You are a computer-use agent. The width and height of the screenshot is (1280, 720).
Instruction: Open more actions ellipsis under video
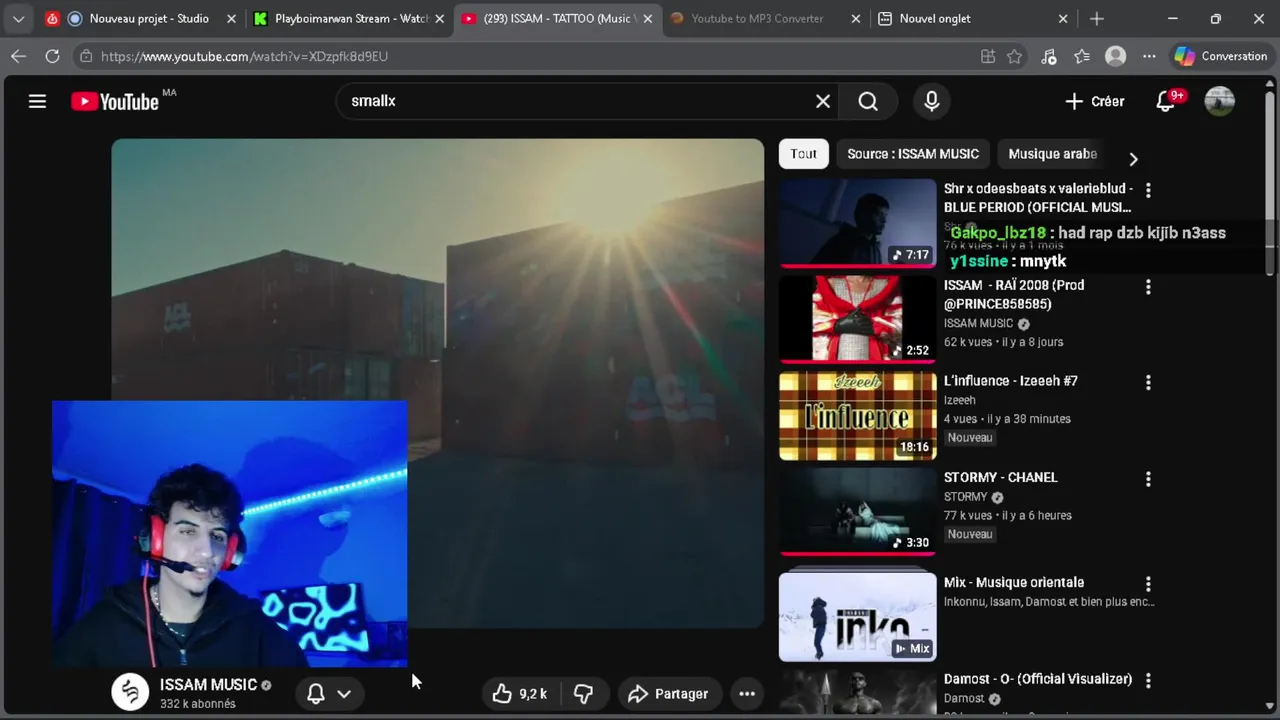click(746, 693)
